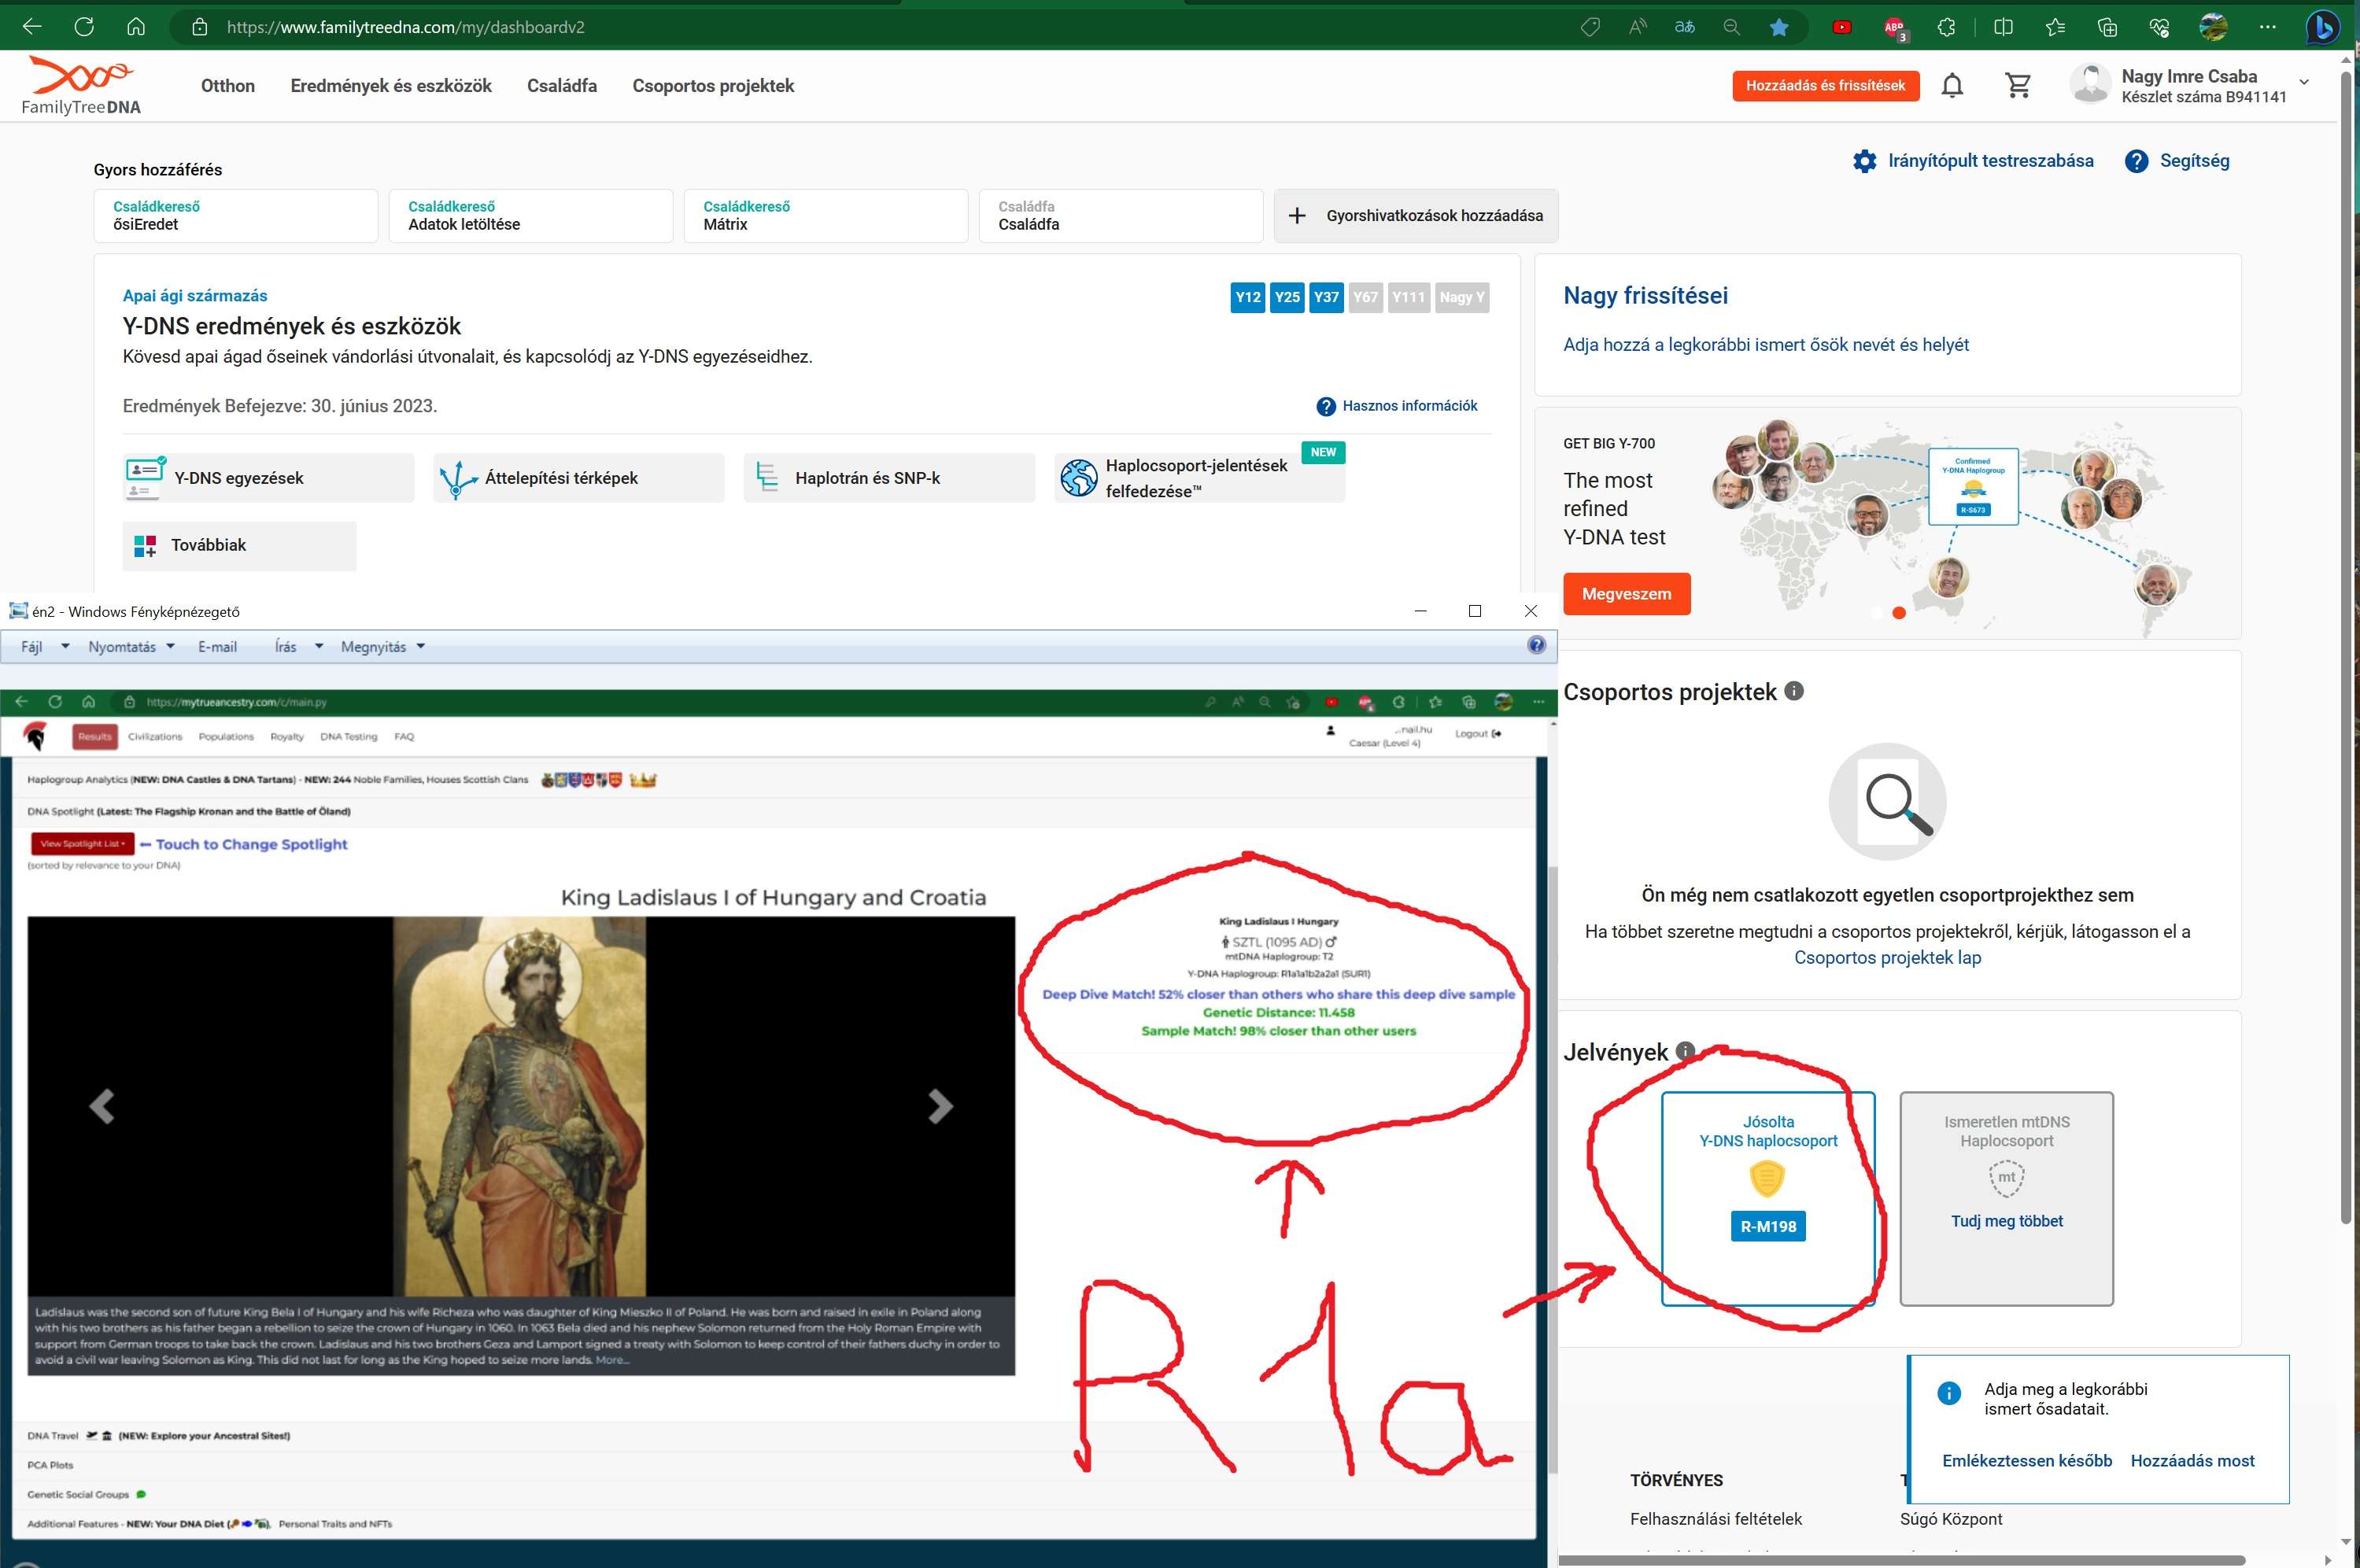2360x1568 pixels.
Task: Open the Otthon menu item
Action: click(228, 86)
